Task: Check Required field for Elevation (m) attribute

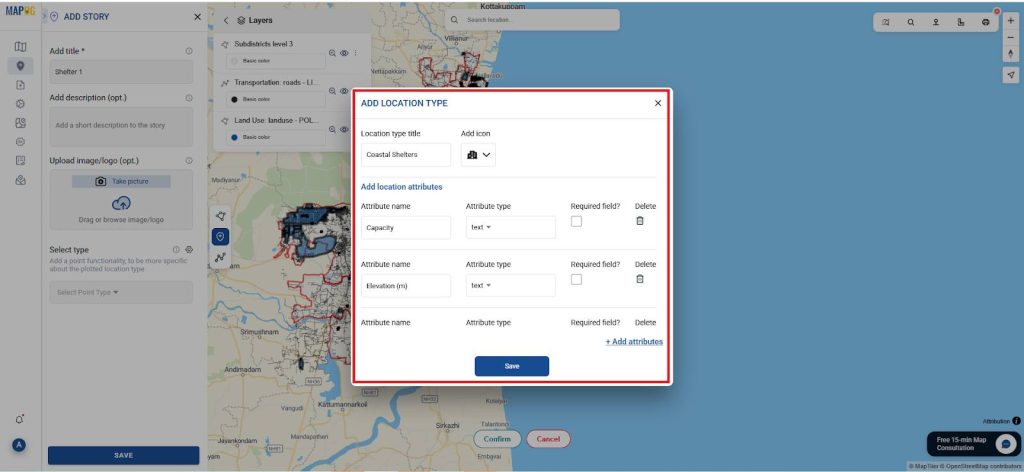Action: 576,279
